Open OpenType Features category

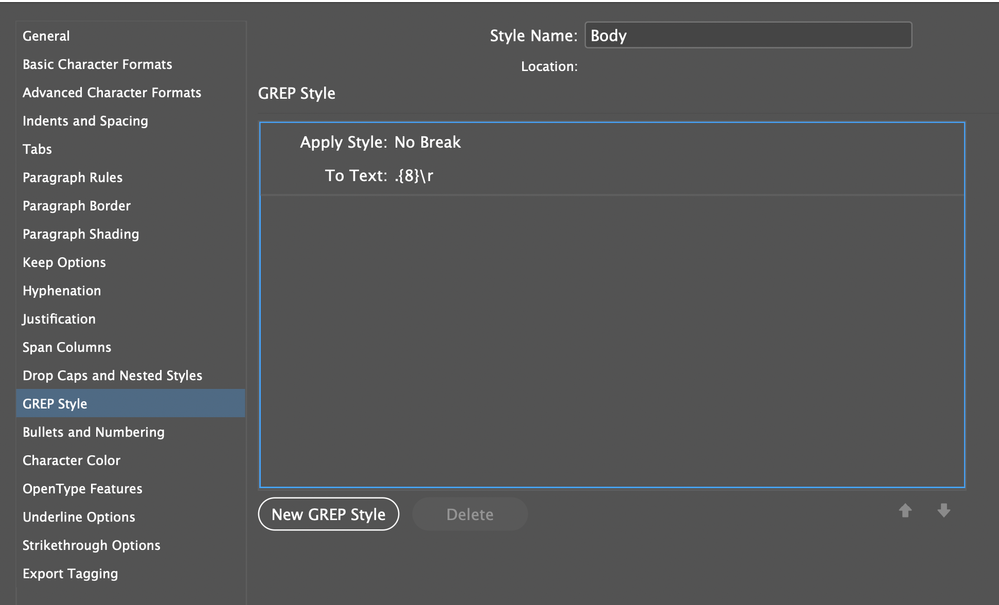(x=131, y=488)
